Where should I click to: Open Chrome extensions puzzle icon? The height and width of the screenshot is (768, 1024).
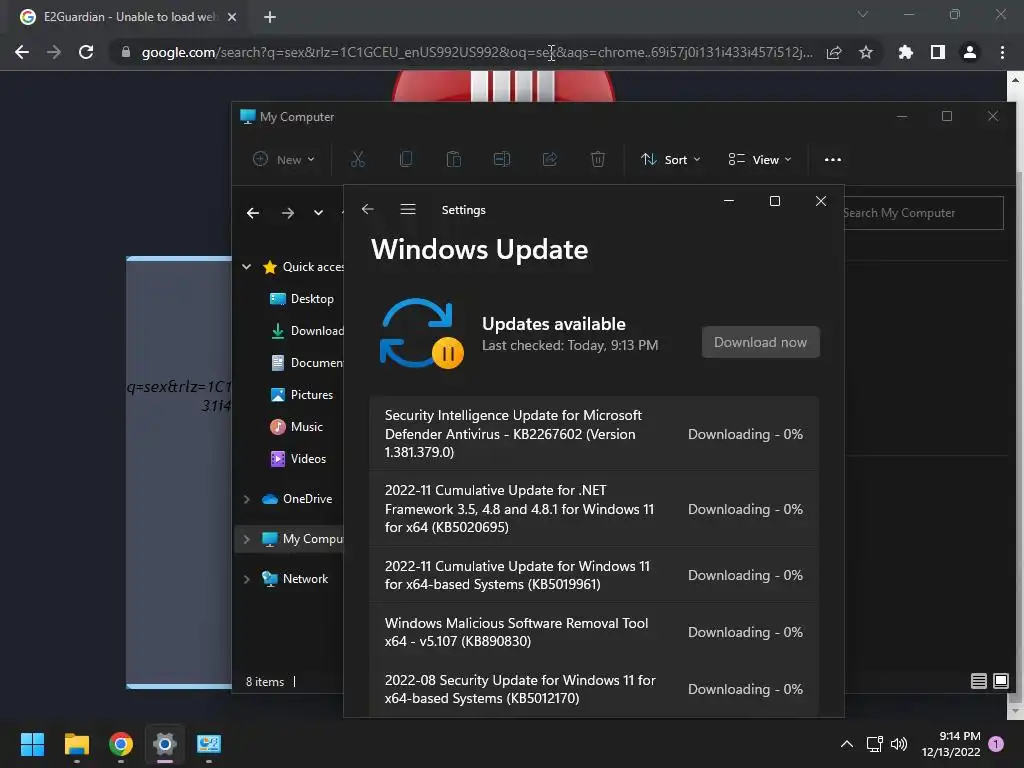click(x=906, y=52)
